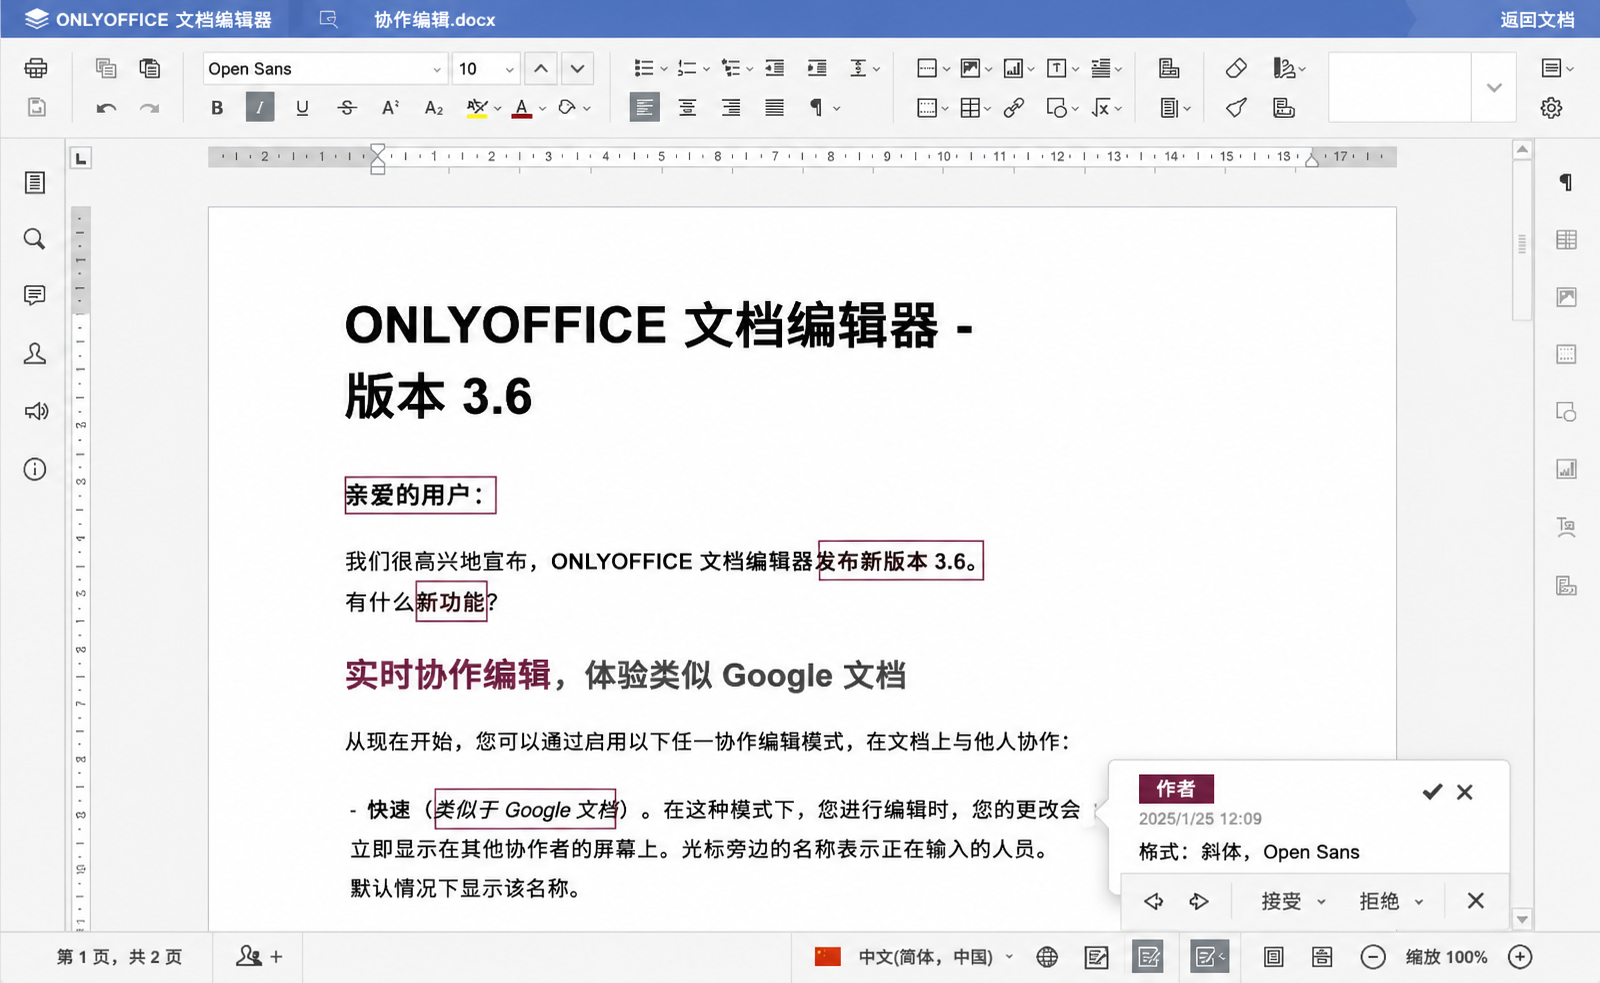Click the clear style eraser icon
Viewport: 1600px width, 983px height.
(x=1236, y=68)
